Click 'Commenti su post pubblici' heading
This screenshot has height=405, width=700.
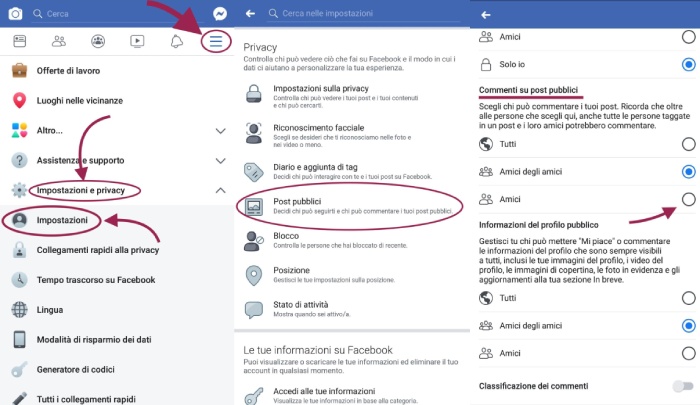coord(528,90)
